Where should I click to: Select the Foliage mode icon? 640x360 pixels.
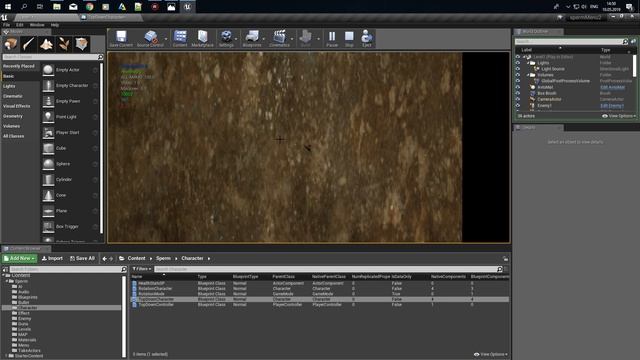pyautogui.click(x=64, y=44)
